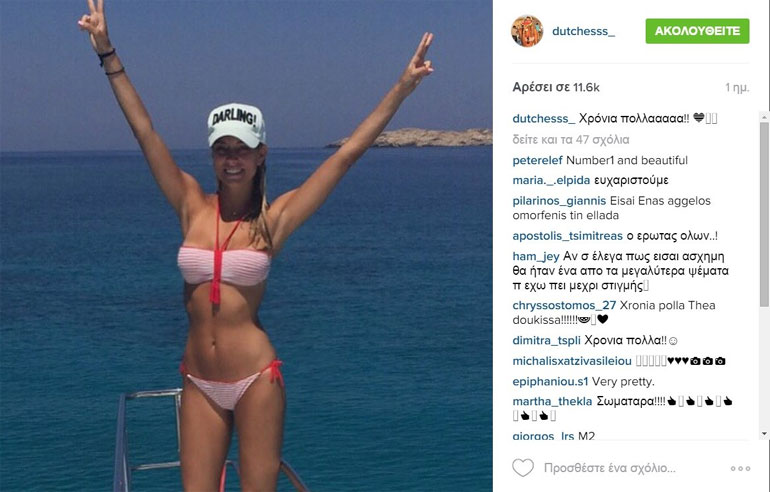Click the comments scrollbar up arrow
This screenshot has height=492, width=770.
pyautogui.click(x=764, y=117)
